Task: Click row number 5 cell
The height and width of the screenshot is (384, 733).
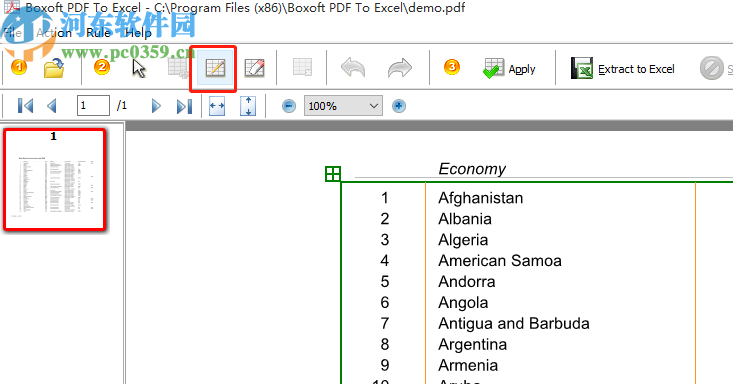Action: (385, 282)
